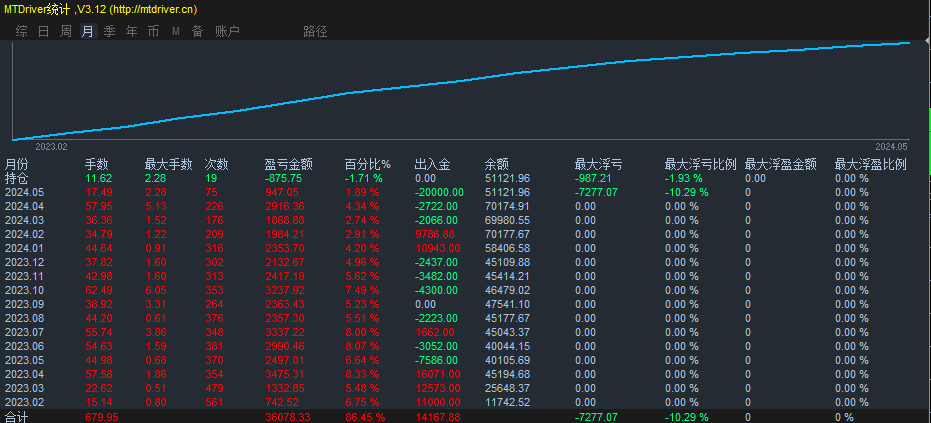The width and height of the screenshot is (931, 423).
Task: Open the 备 notes tab
Action: 198,31
